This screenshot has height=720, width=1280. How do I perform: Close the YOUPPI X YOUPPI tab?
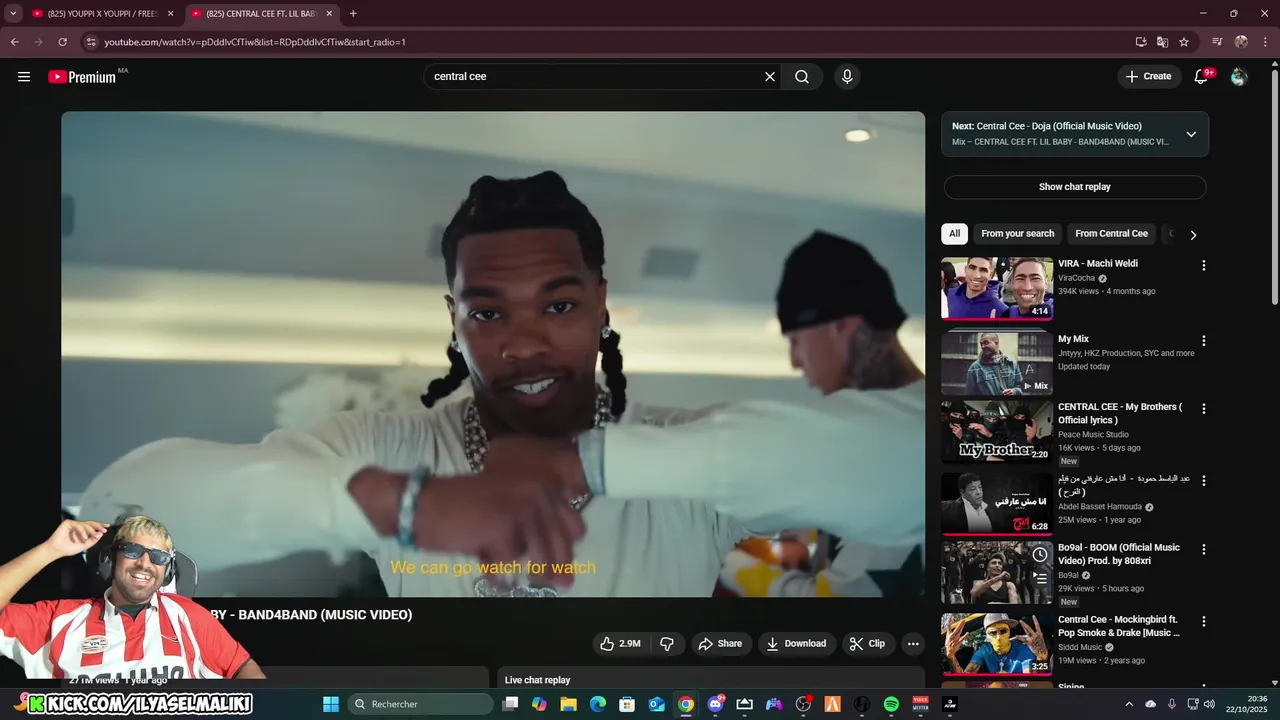(170, 14)
